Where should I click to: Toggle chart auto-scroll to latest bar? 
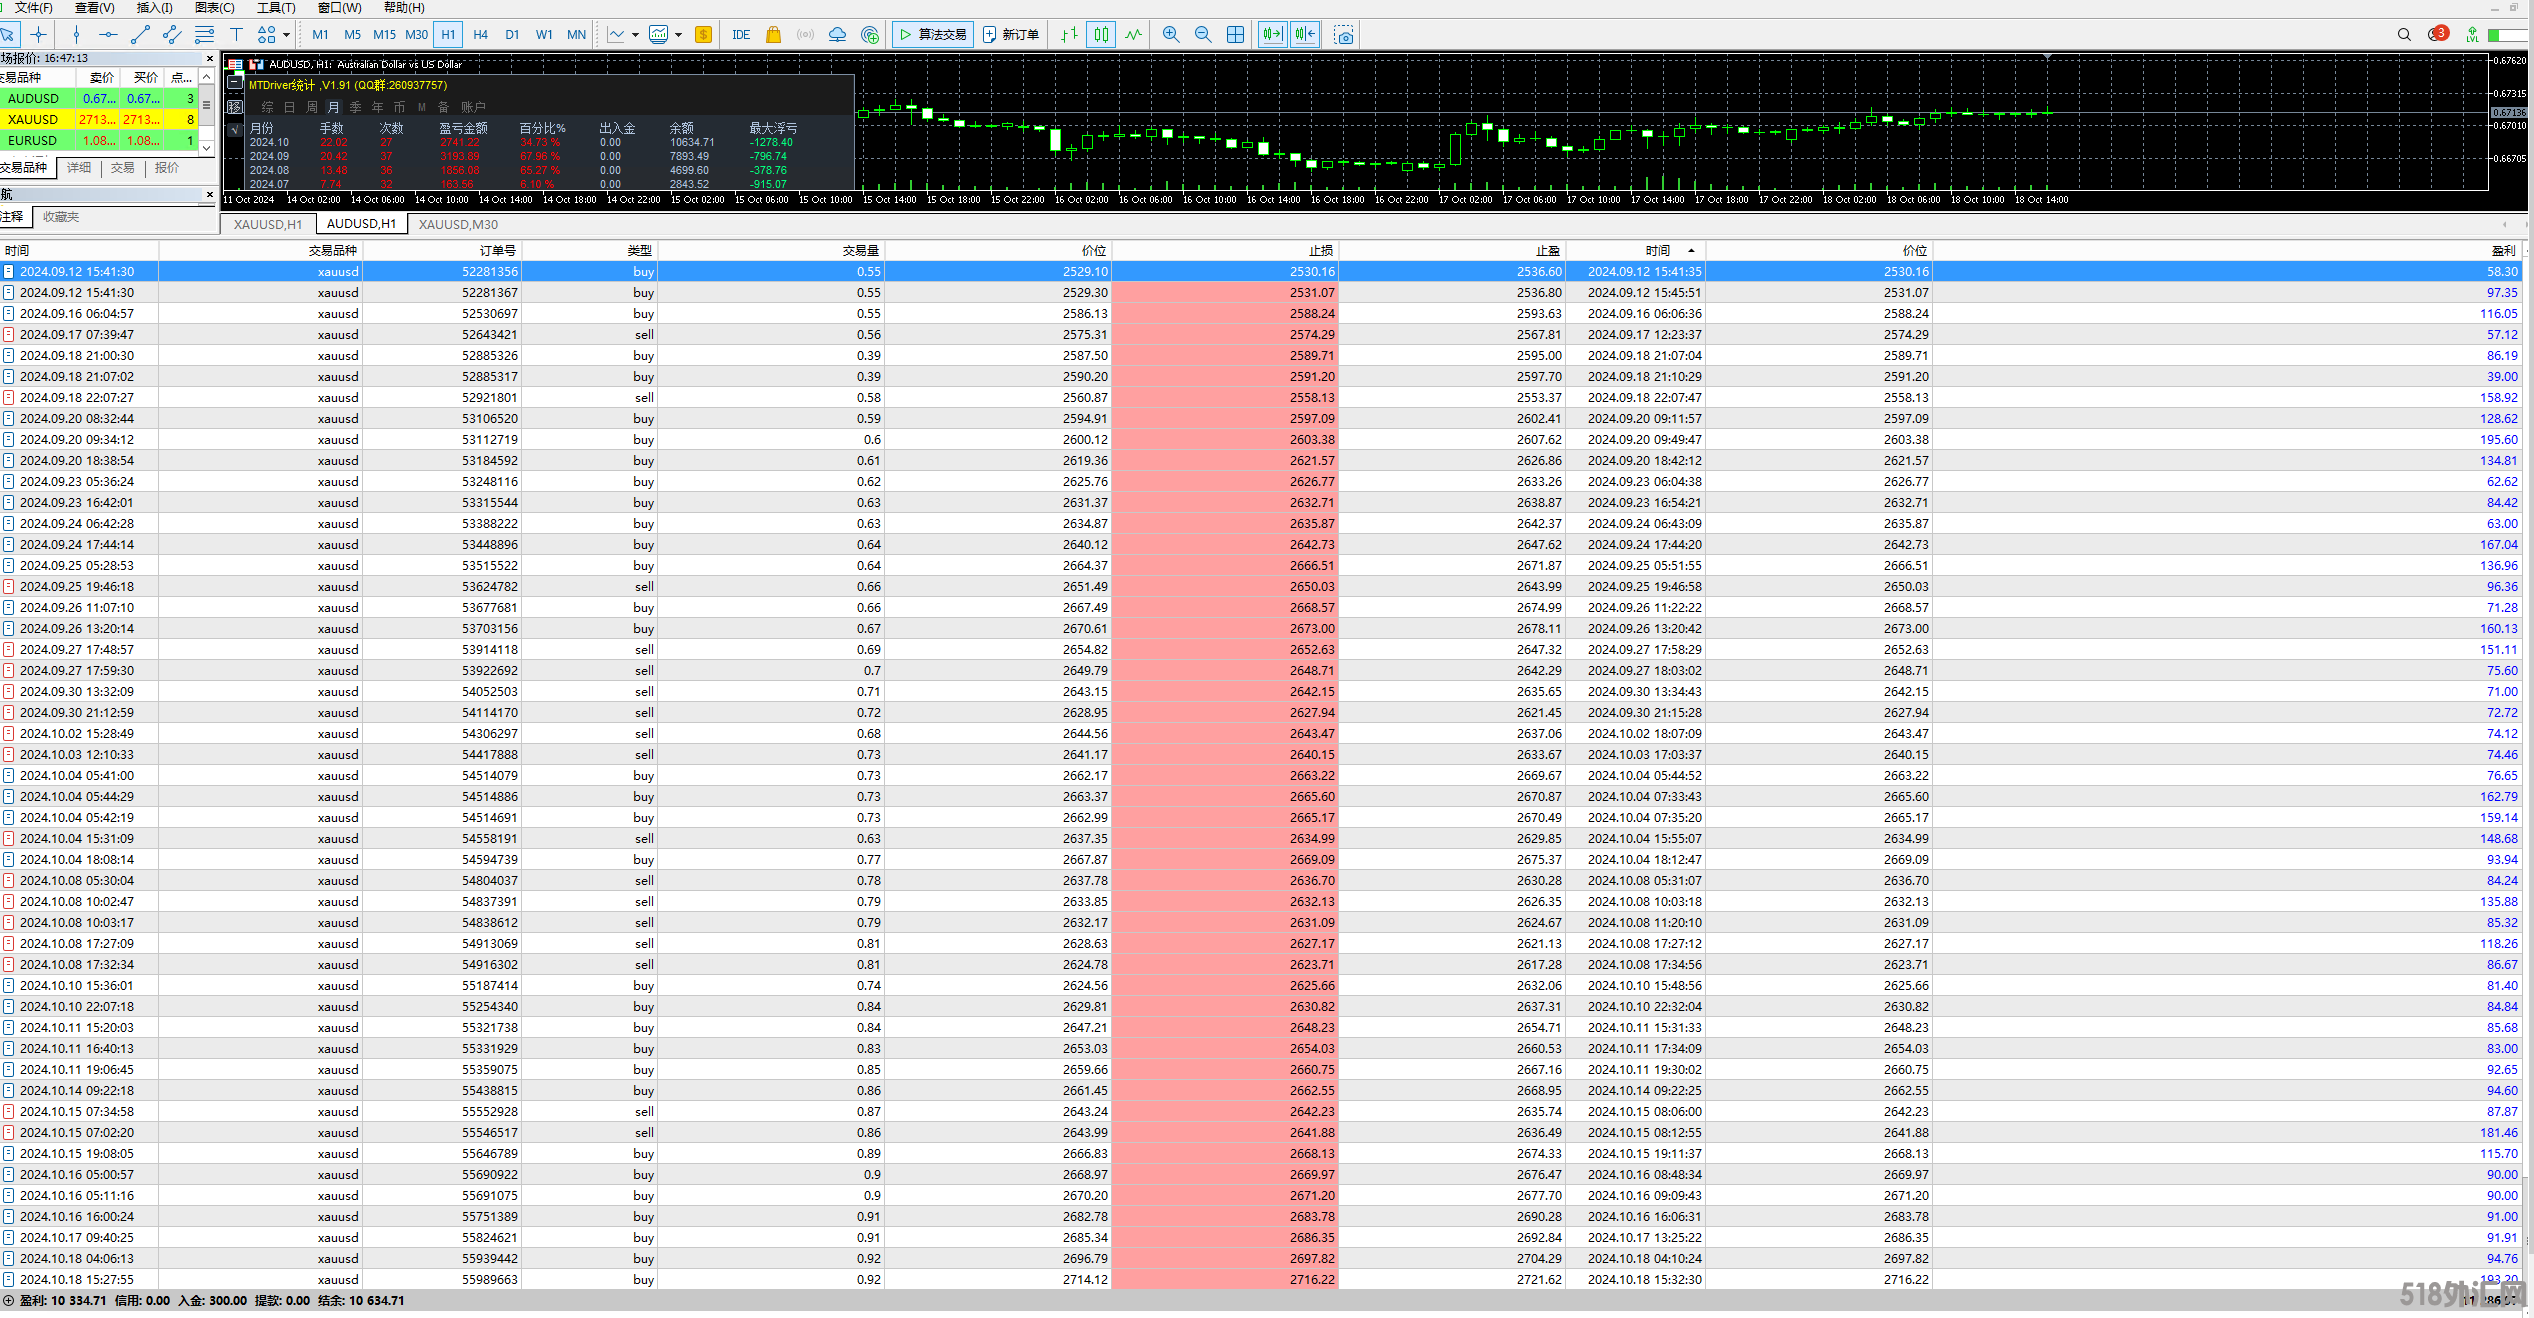click(1272, 34)
